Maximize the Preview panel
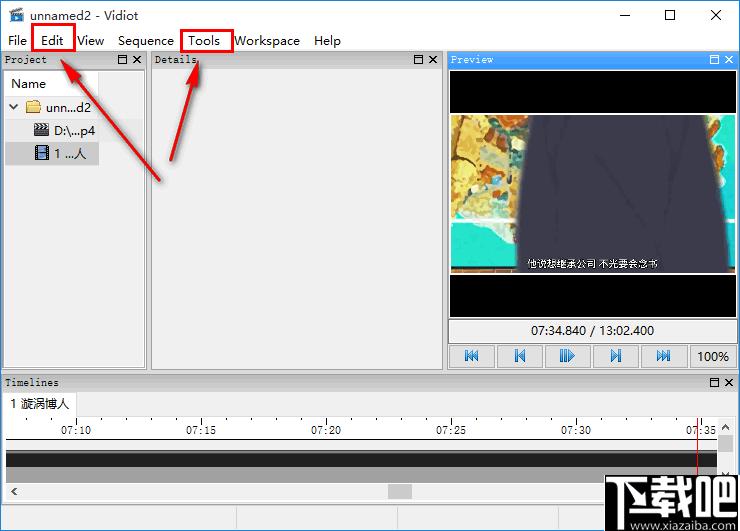This screenshot has width=740, height=531. tap(714, 59)
